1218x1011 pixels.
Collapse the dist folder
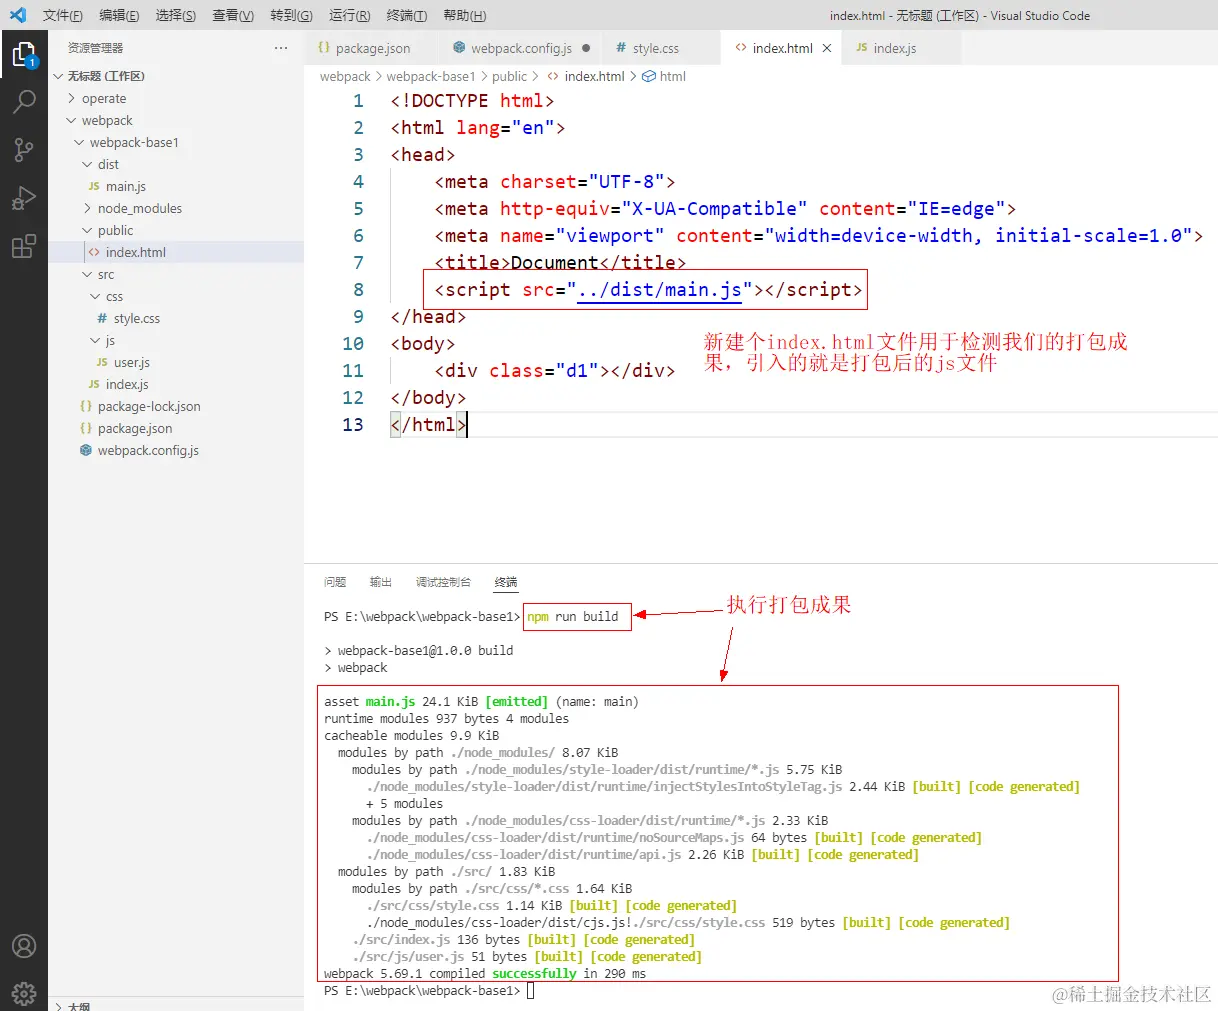(x=87, y=164)
